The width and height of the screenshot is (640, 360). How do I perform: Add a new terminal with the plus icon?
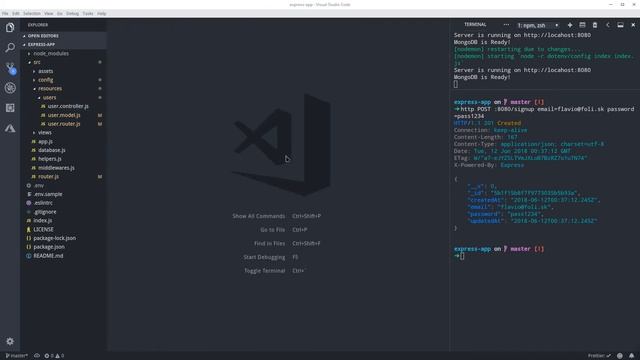coord(570,25)
